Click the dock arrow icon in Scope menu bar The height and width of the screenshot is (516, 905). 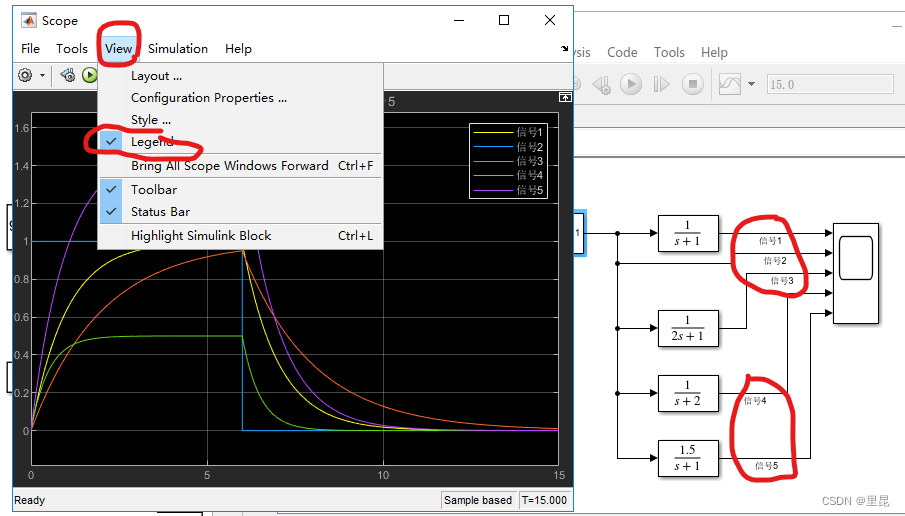coord(564,48)
